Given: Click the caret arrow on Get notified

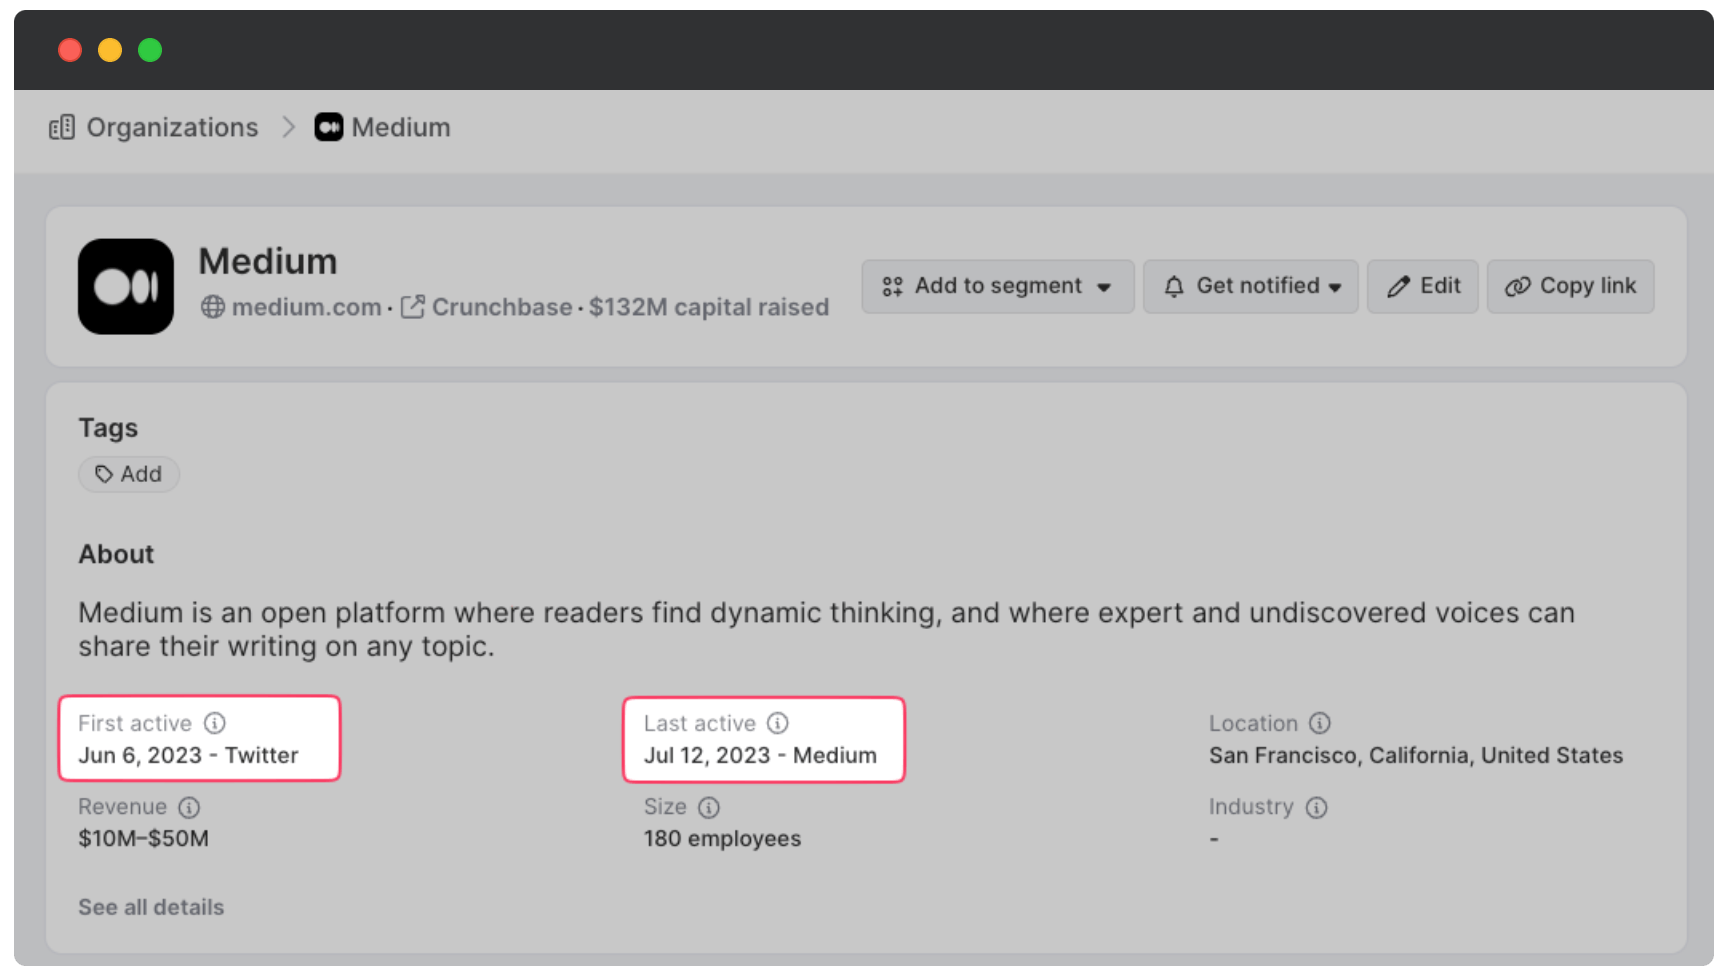Looking at the screenshot, I should pyautogui.click(x=1335, y=288).
